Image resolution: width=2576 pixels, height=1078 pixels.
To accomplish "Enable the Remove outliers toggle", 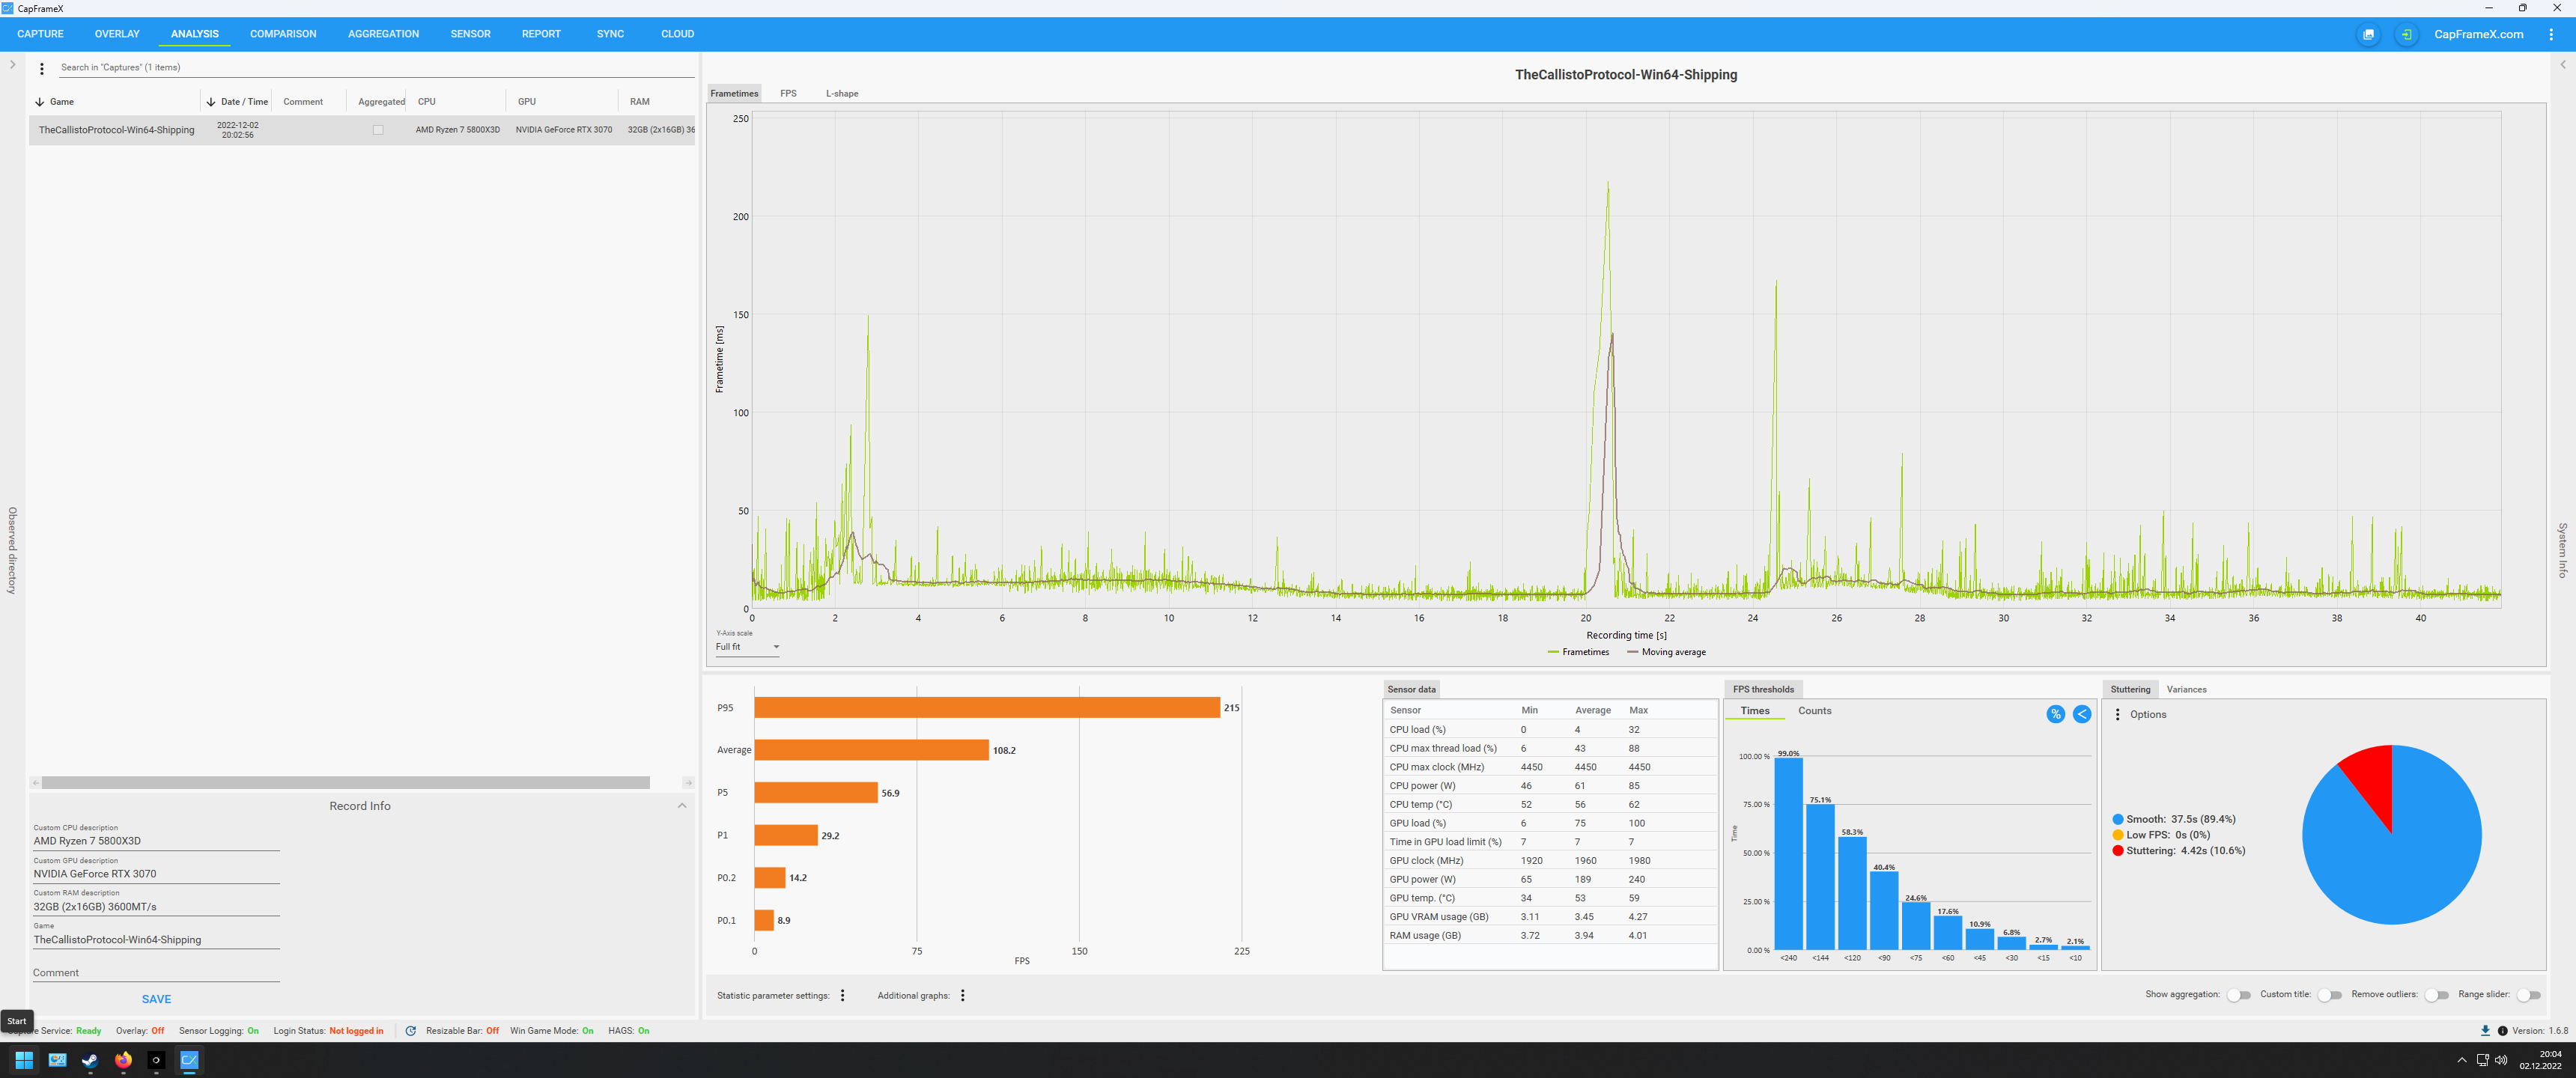I will click(x=2437, y=995).
